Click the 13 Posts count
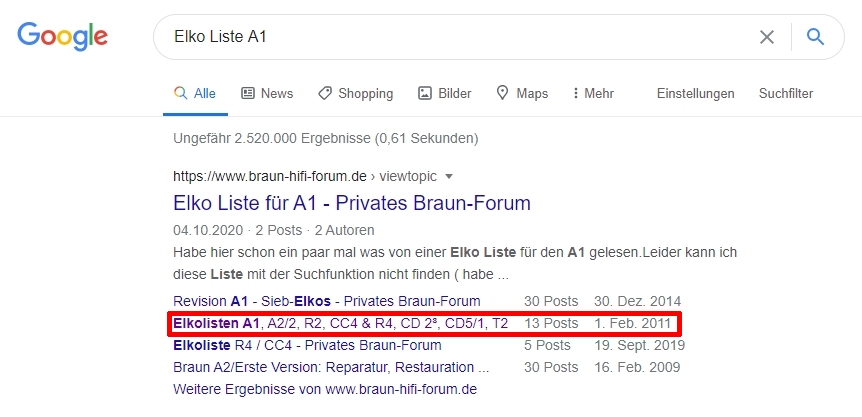862x417 pixels. coord(551,324)
